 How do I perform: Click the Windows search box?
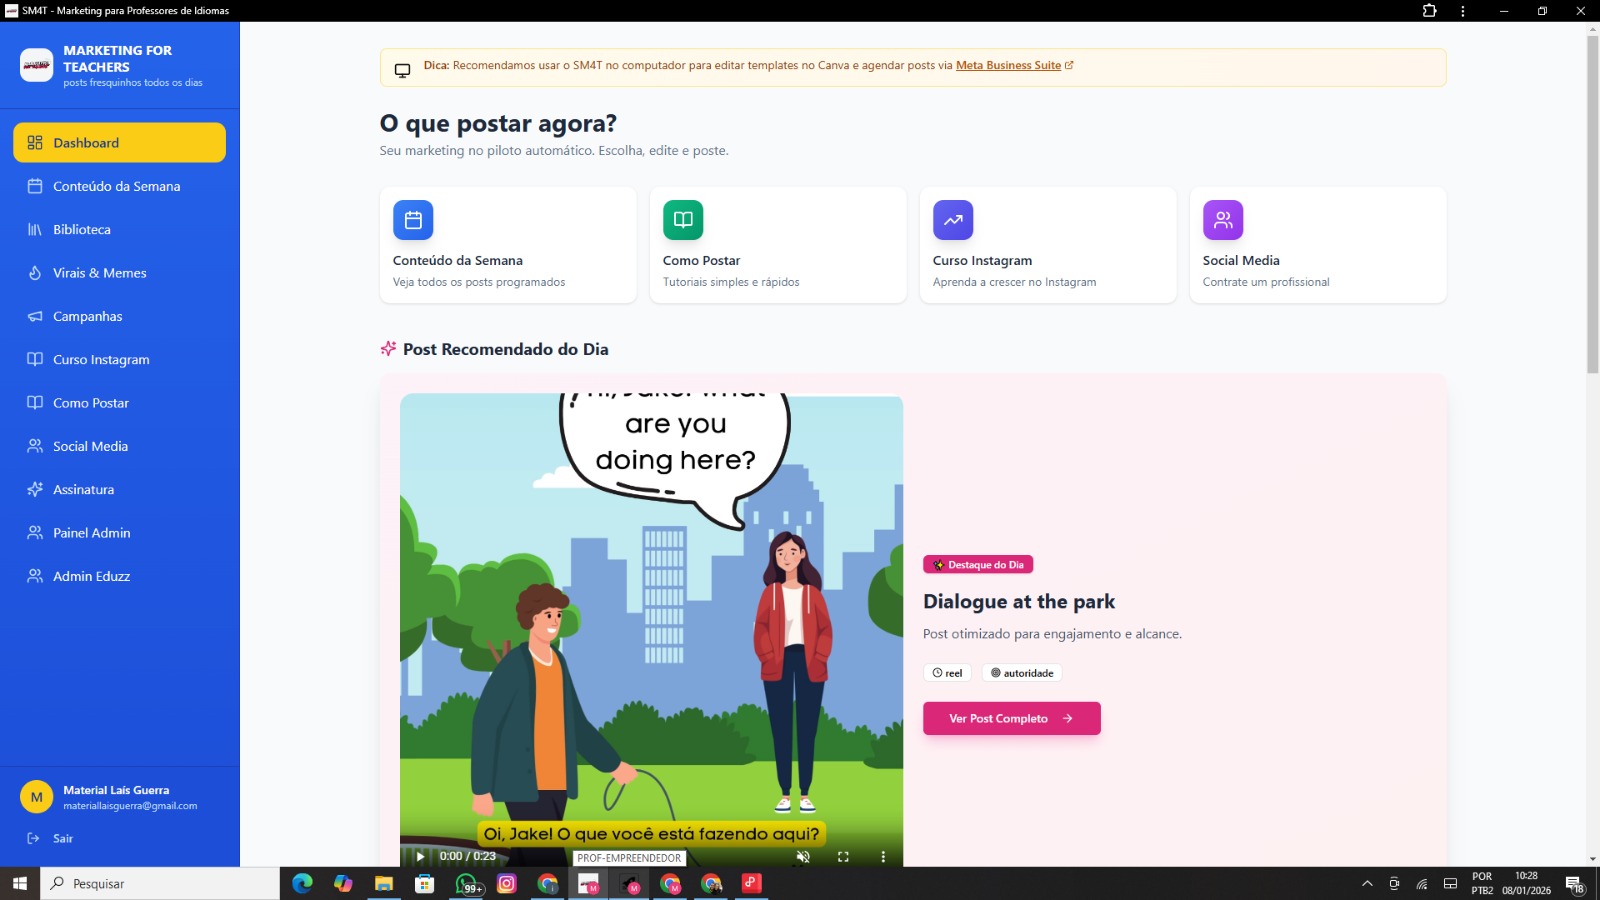coord(160,883)
